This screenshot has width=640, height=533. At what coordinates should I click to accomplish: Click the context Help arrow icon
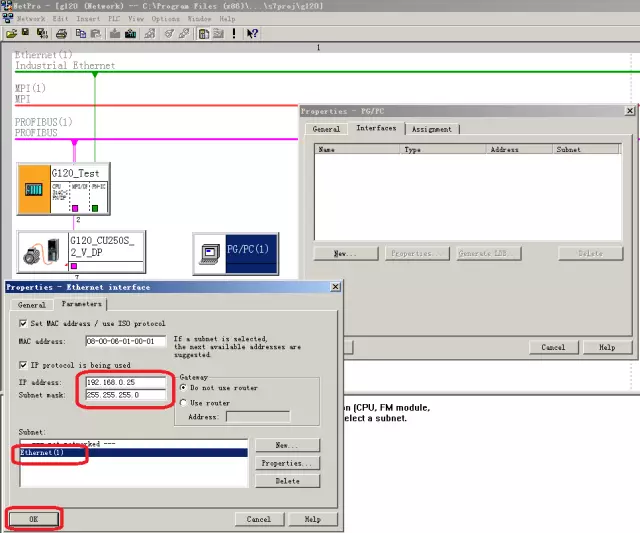(253, 33)
